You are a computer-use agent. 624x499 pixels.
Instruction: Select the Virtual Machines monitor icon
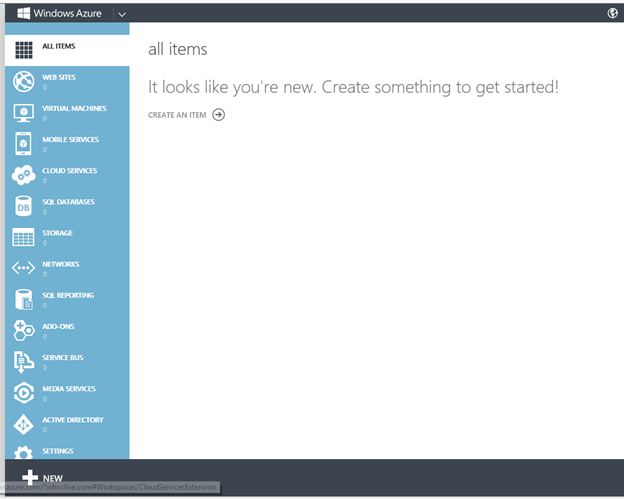pyautogui.click(x=23, y=113)
